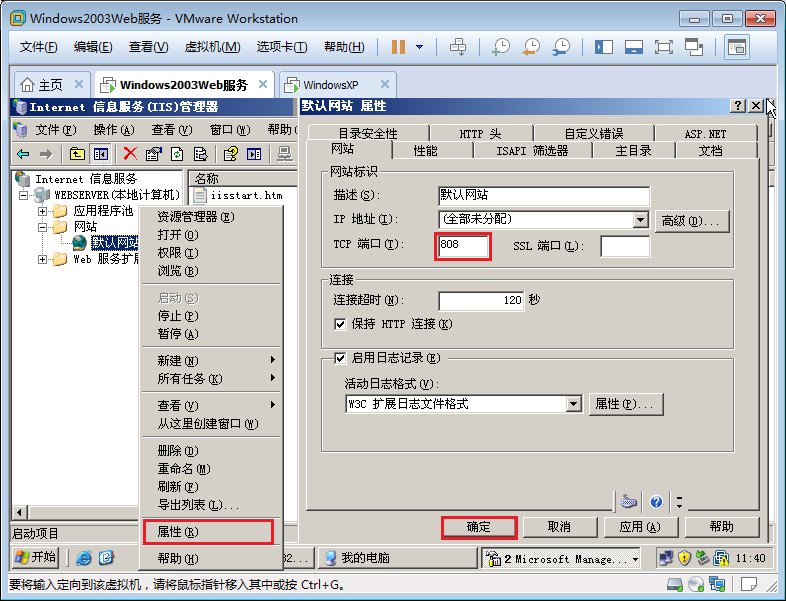Screen dimensions: 786x601
Task: Click the connection timeout field
Action: (x=481, y=301)
